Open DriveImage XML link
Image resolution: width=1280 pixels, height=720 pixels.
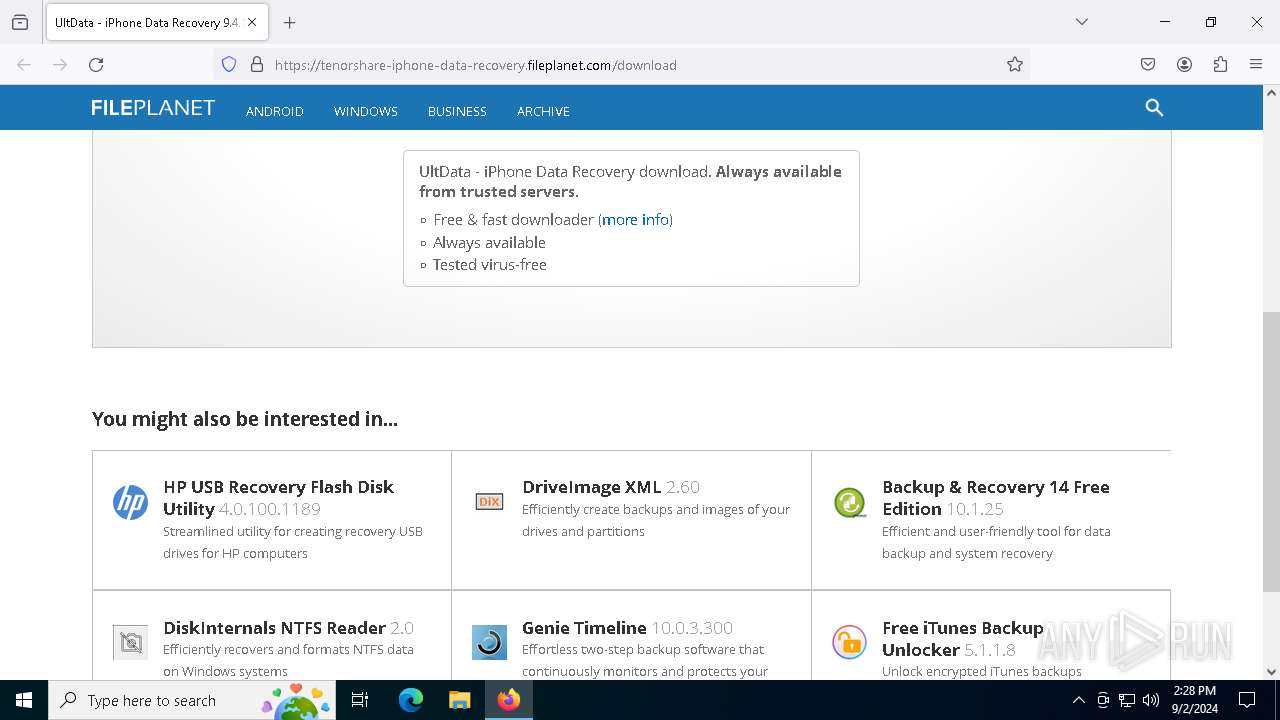(591, 487)
